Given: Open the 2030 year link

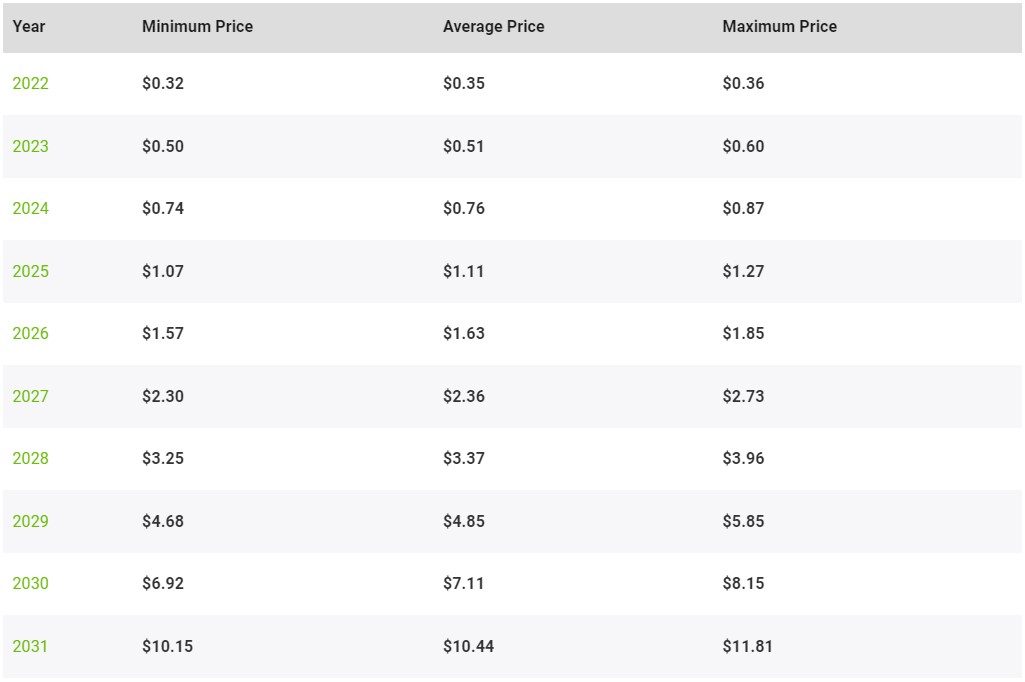Looking at the screenshot, I should pyautogui.click(x=30, y=583).
